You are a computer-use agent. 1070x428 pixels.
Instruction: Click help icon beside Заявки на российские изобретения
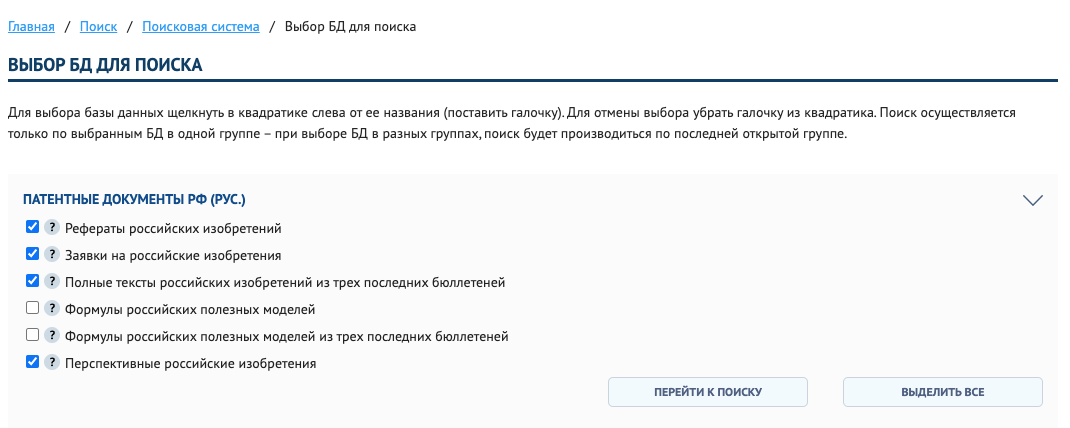coord(52,254)
